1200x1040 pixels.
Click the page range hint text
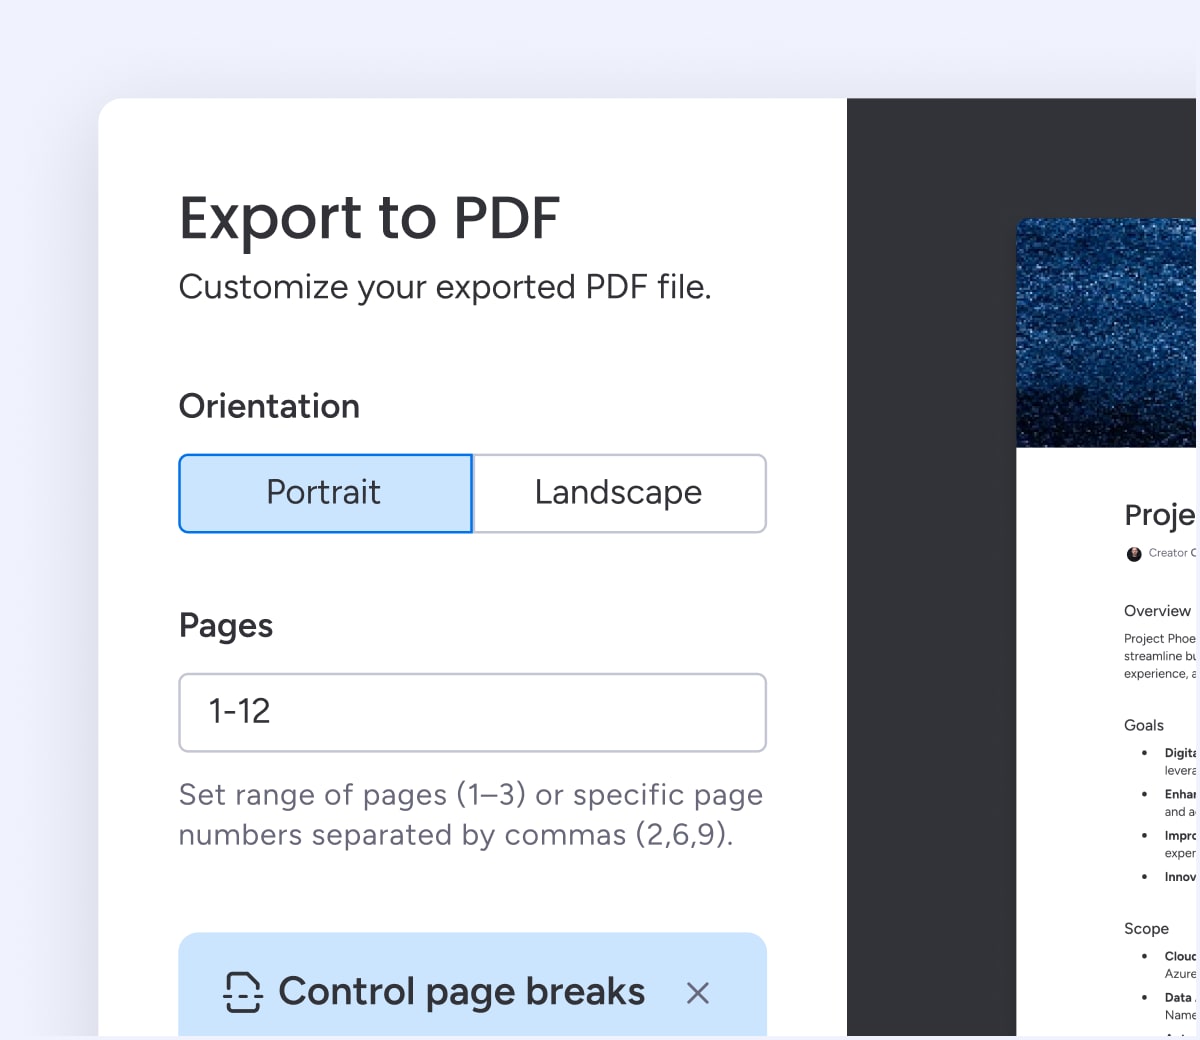(471, 814)
